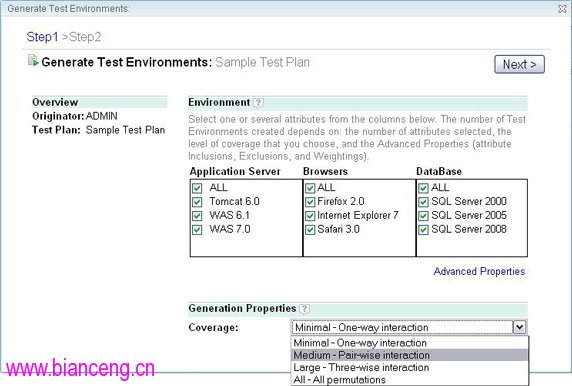Viewport: 572px width, 386px height.
Task: Uncheck the Tomcat 6.0 checkbox
Action: [x=197, y=202]
